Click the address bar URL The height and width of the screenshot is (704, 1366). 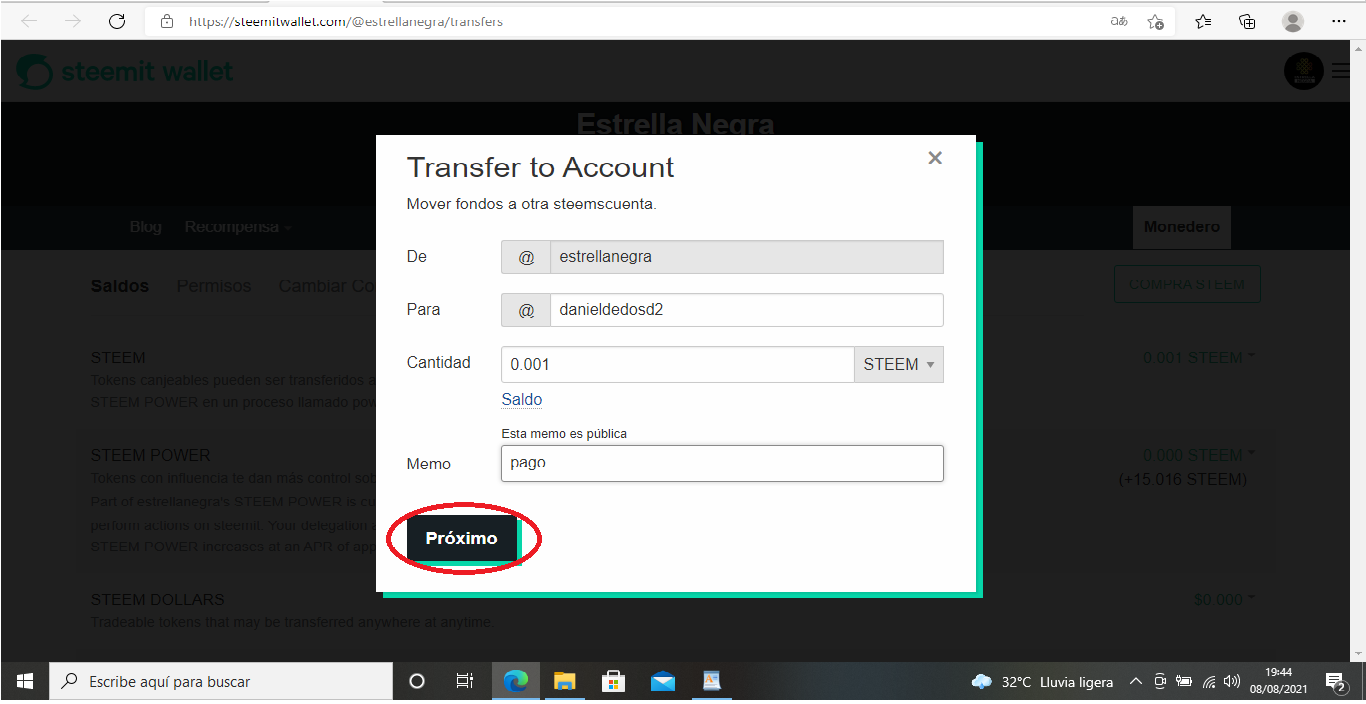346,21
